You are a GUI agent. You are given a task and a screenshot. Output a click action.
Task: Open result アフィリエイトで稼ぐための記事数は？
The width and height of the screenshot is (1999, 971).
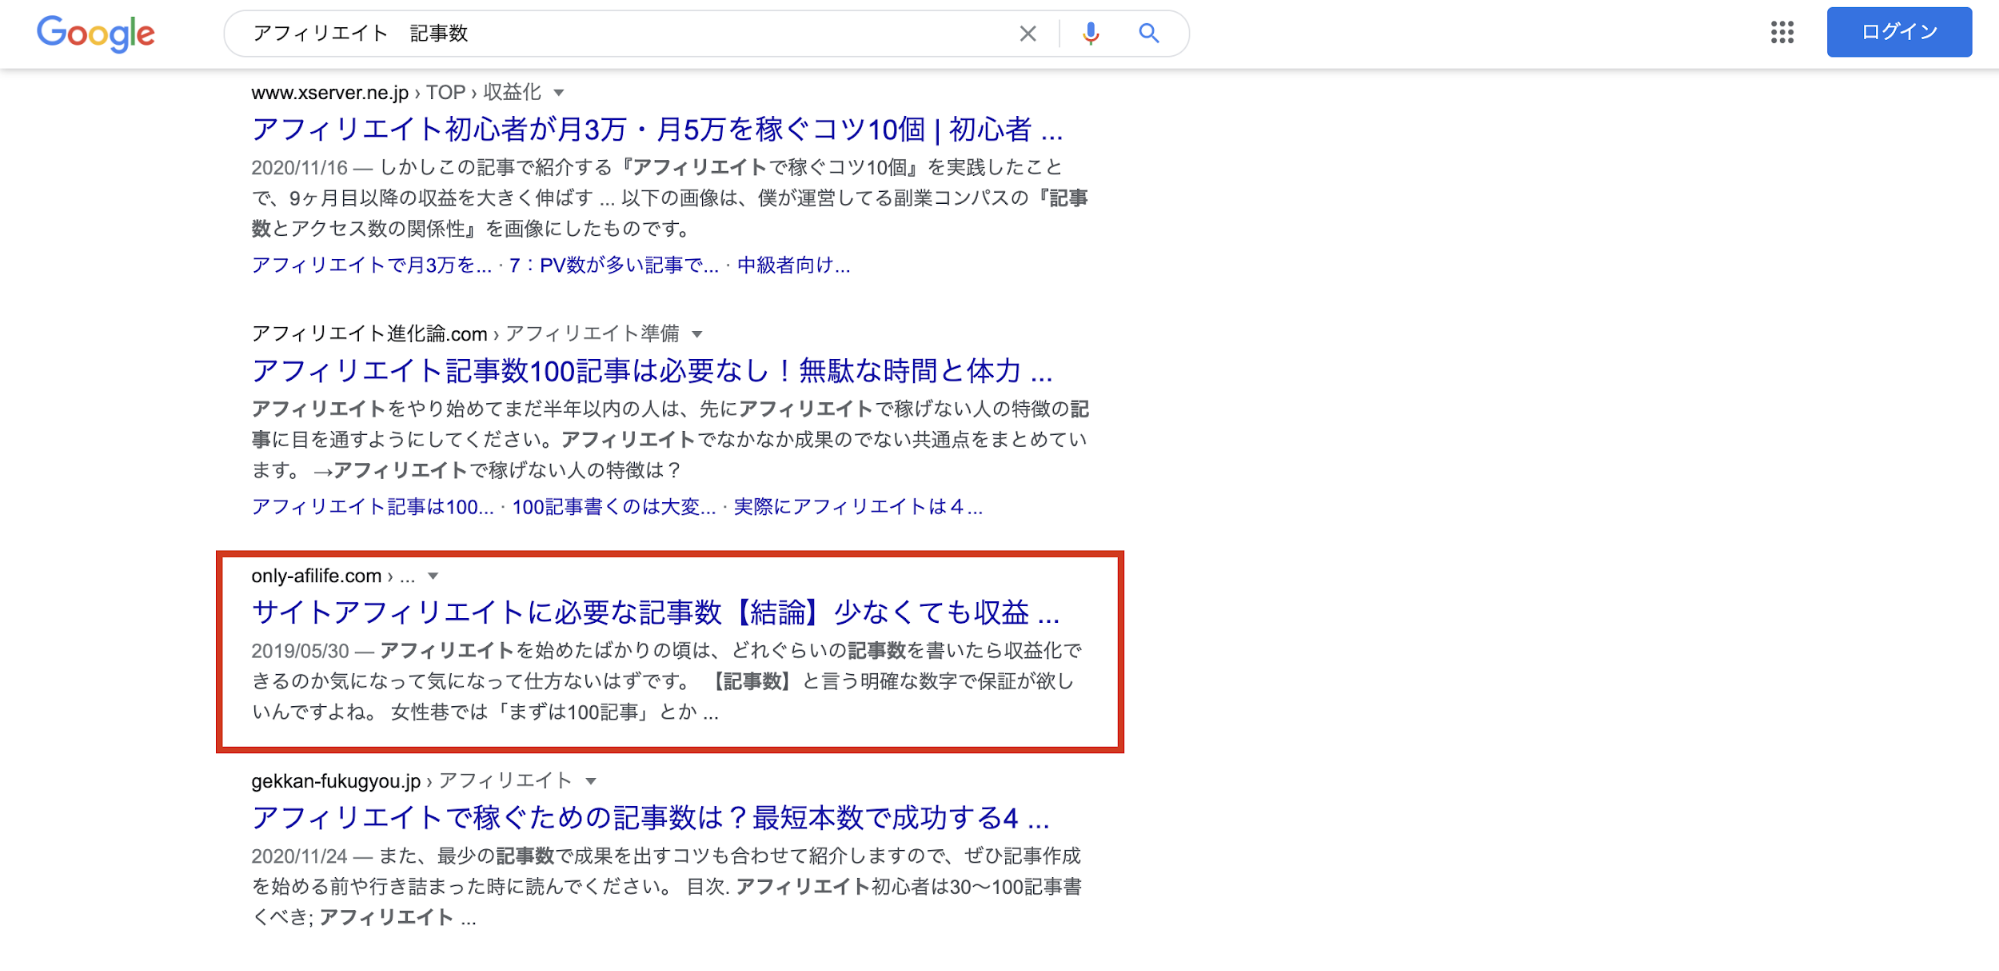click(650, 818)
